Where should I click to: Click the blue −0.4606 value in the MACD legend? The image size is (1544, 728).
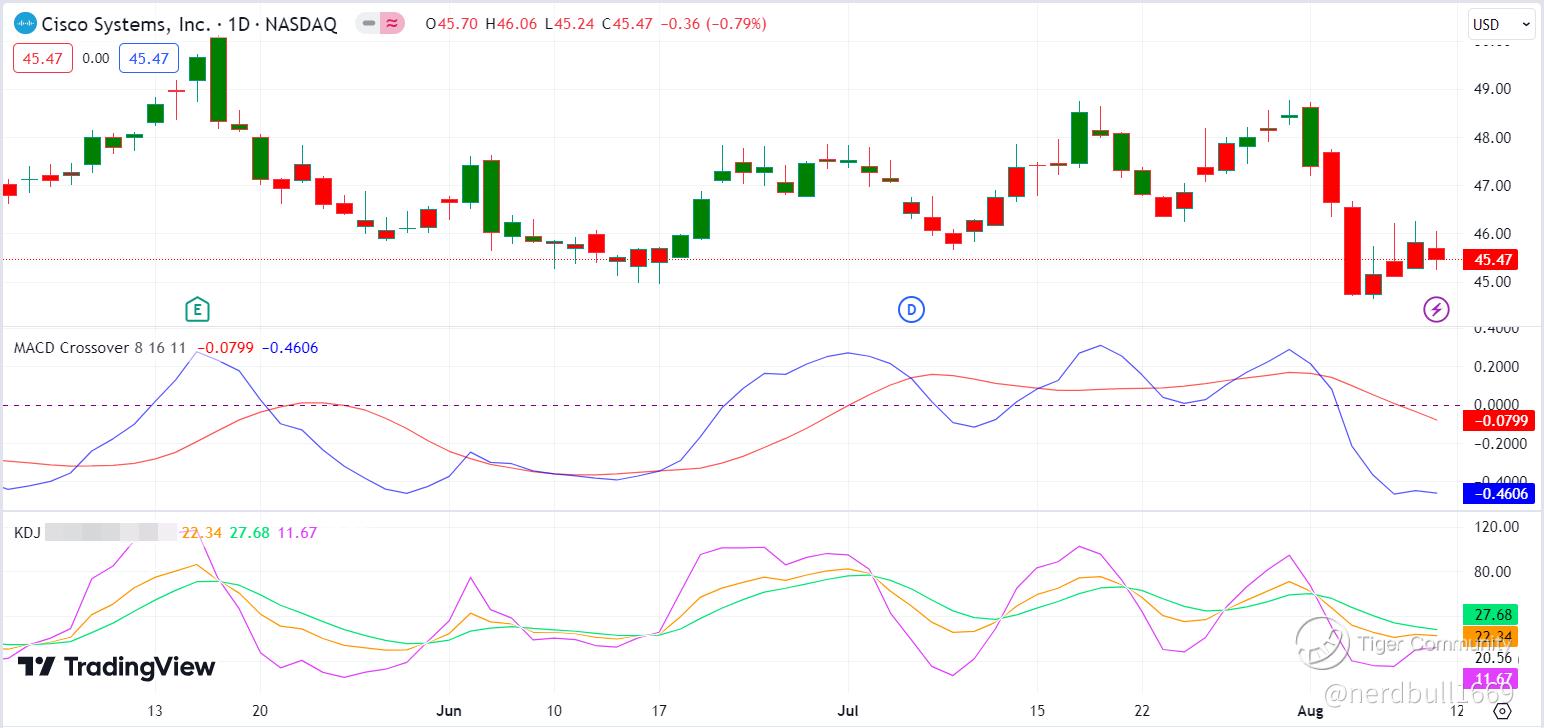coord(290,348)
